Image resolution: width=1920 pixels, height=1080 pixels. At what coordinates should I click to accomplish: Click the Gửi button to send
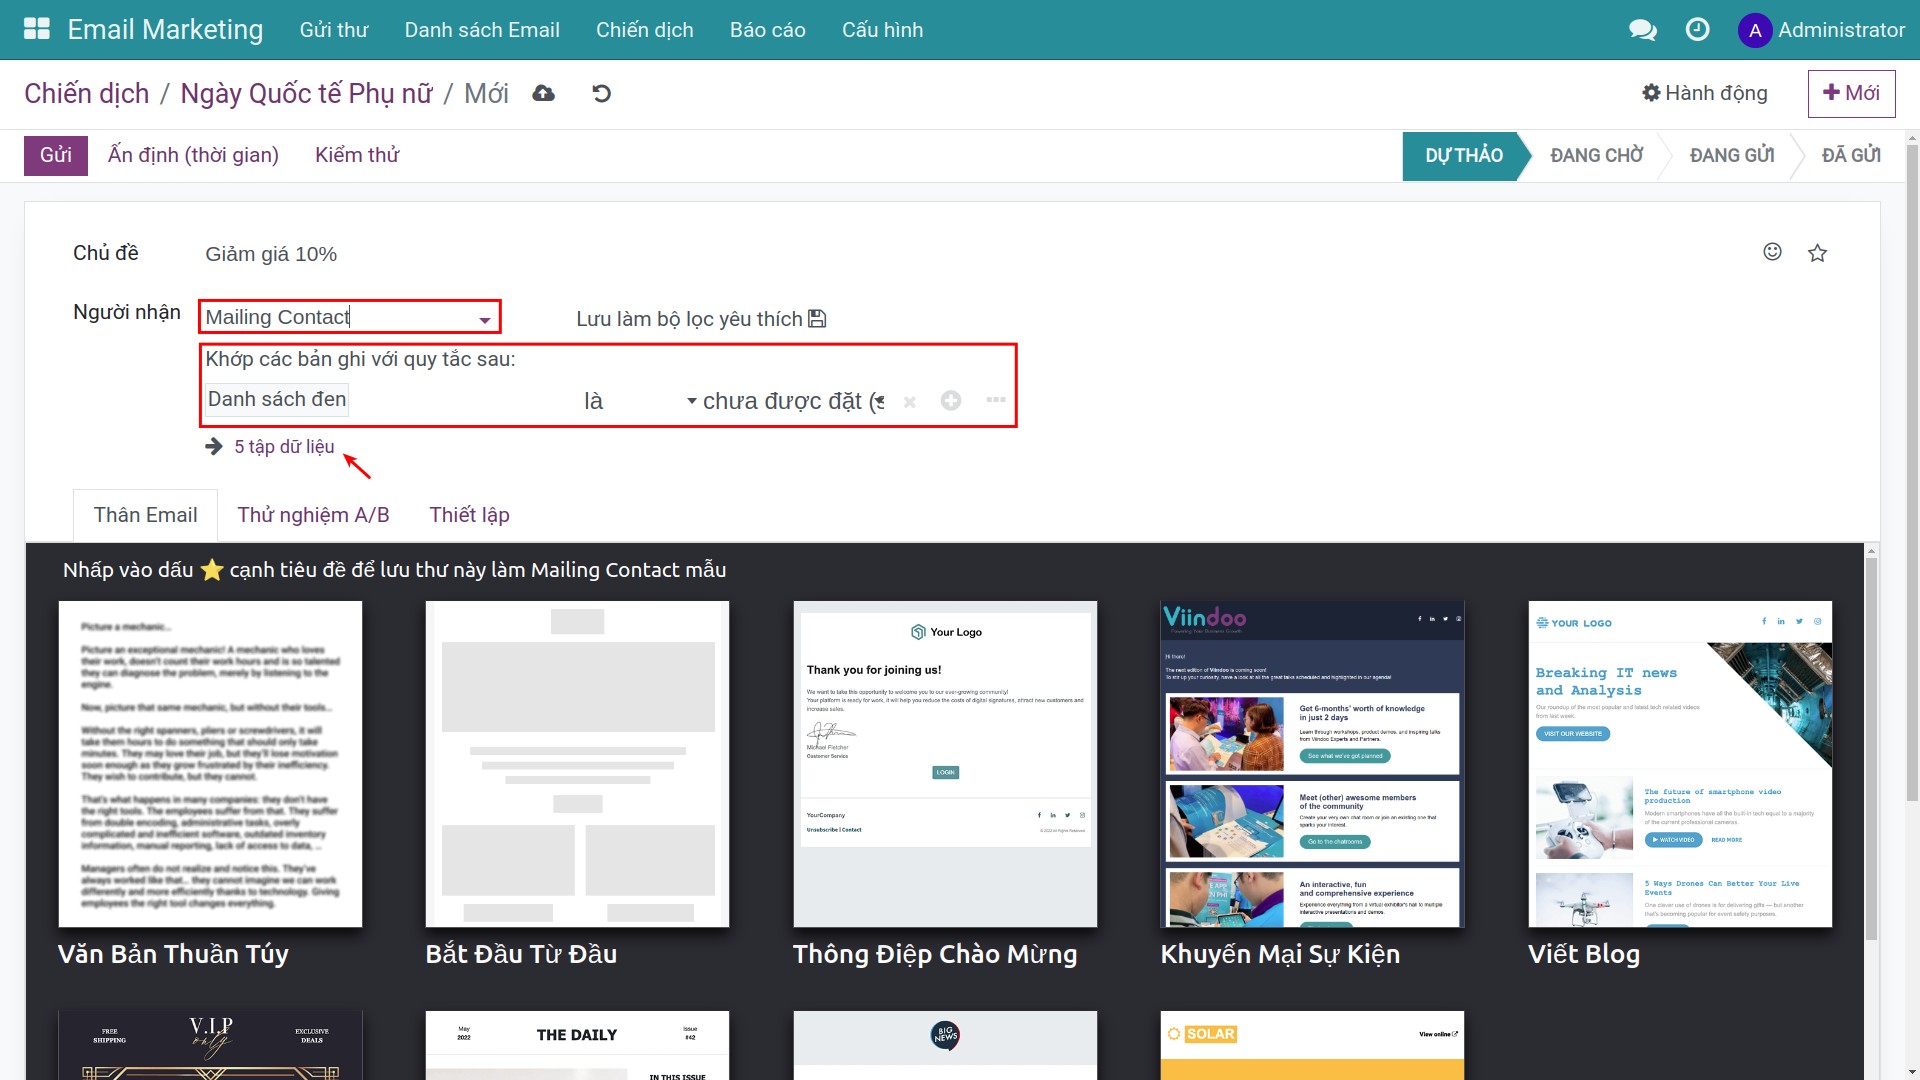[x=55, y=155]
